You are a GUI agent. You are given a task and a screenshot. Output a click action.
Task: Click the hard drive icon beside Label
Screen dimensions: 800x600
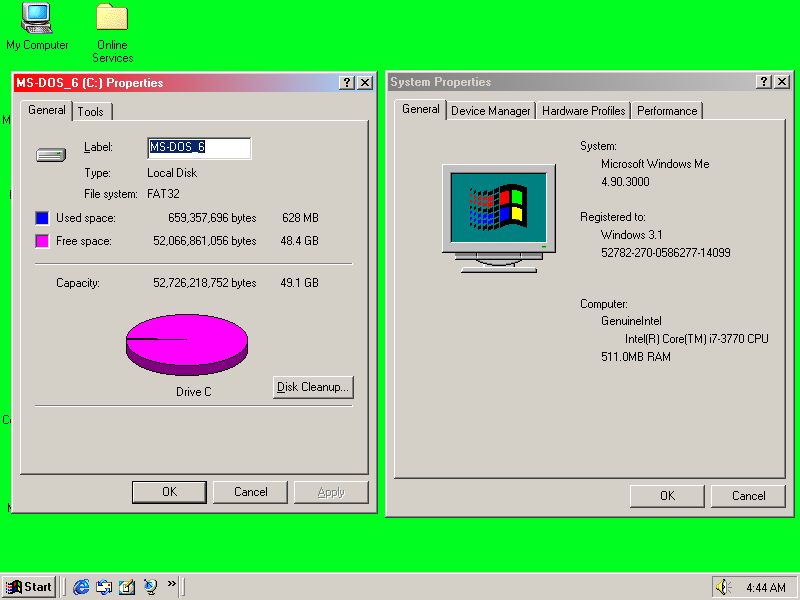point(51,154)
